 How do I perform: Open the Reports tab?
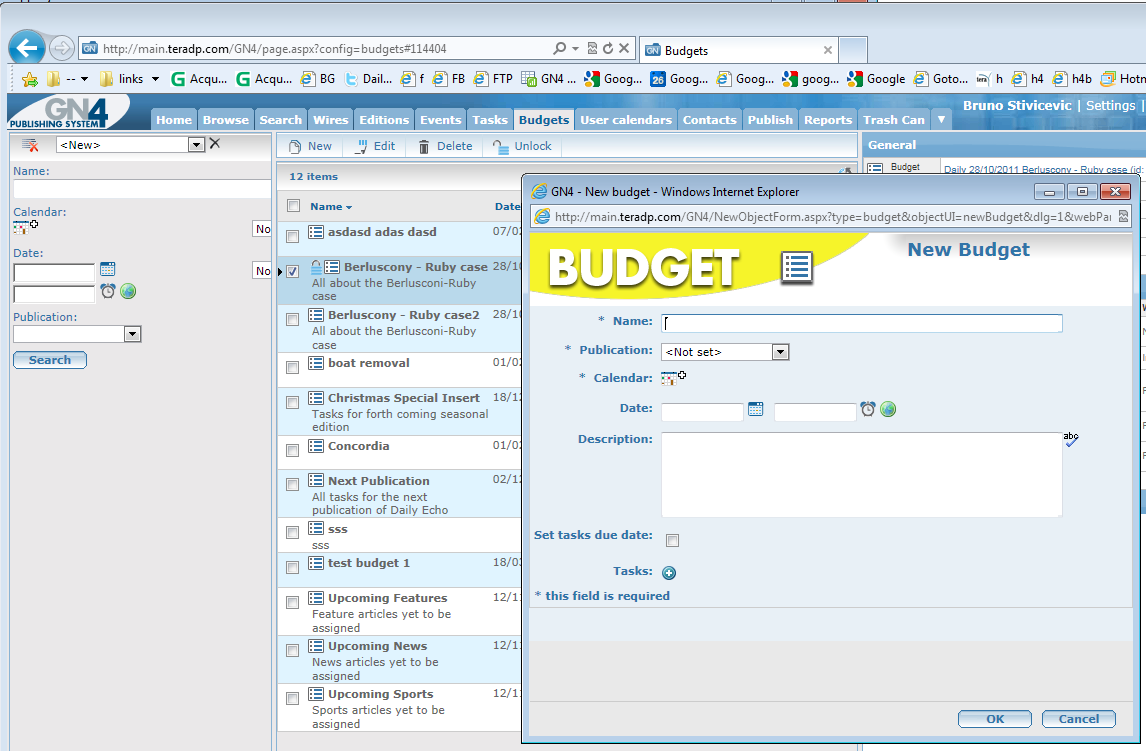point(828,120)
